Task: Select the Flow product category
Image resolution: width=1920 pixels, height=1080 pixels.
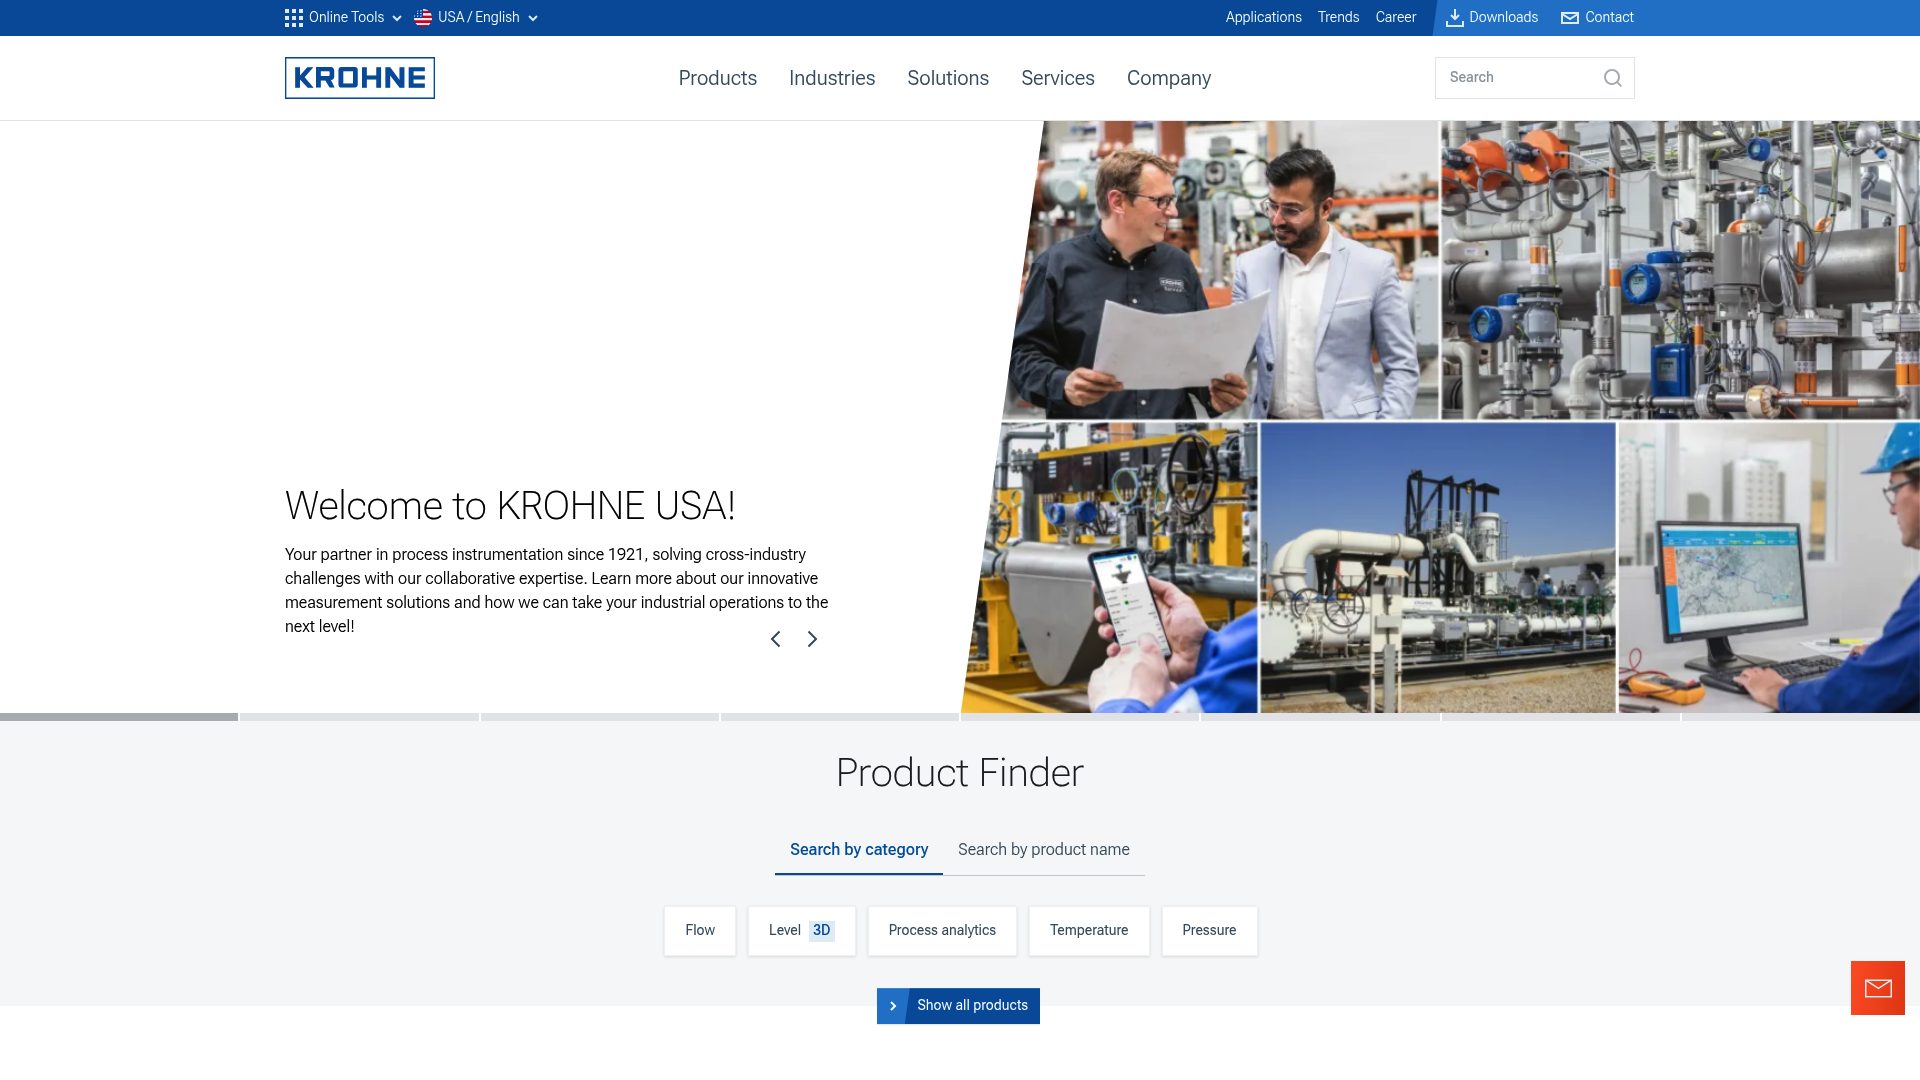Action: (699, 930)
